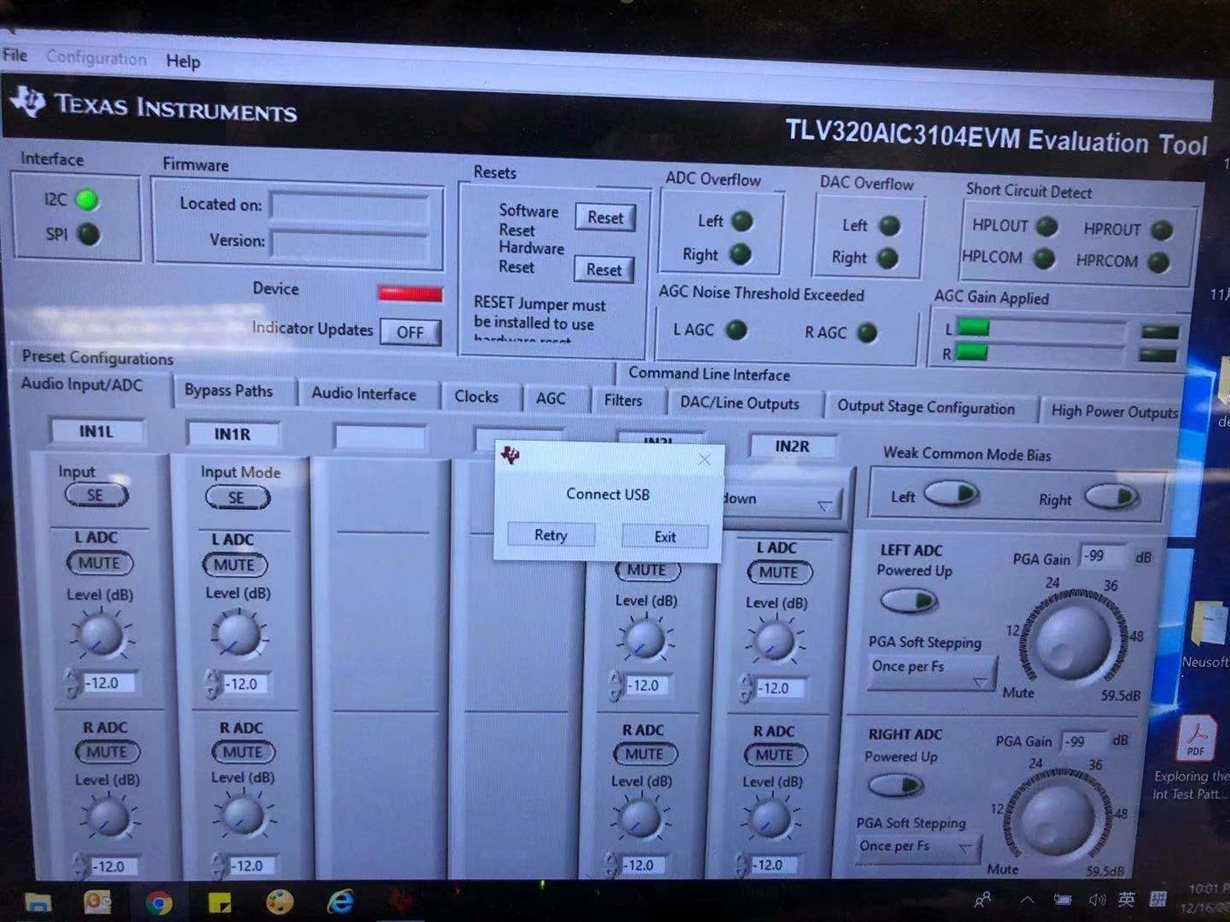1230x922 pixels.
Task: Open LEFT ADC PGA Soft Stepping dropdown
Action: (x=932, y=672)
